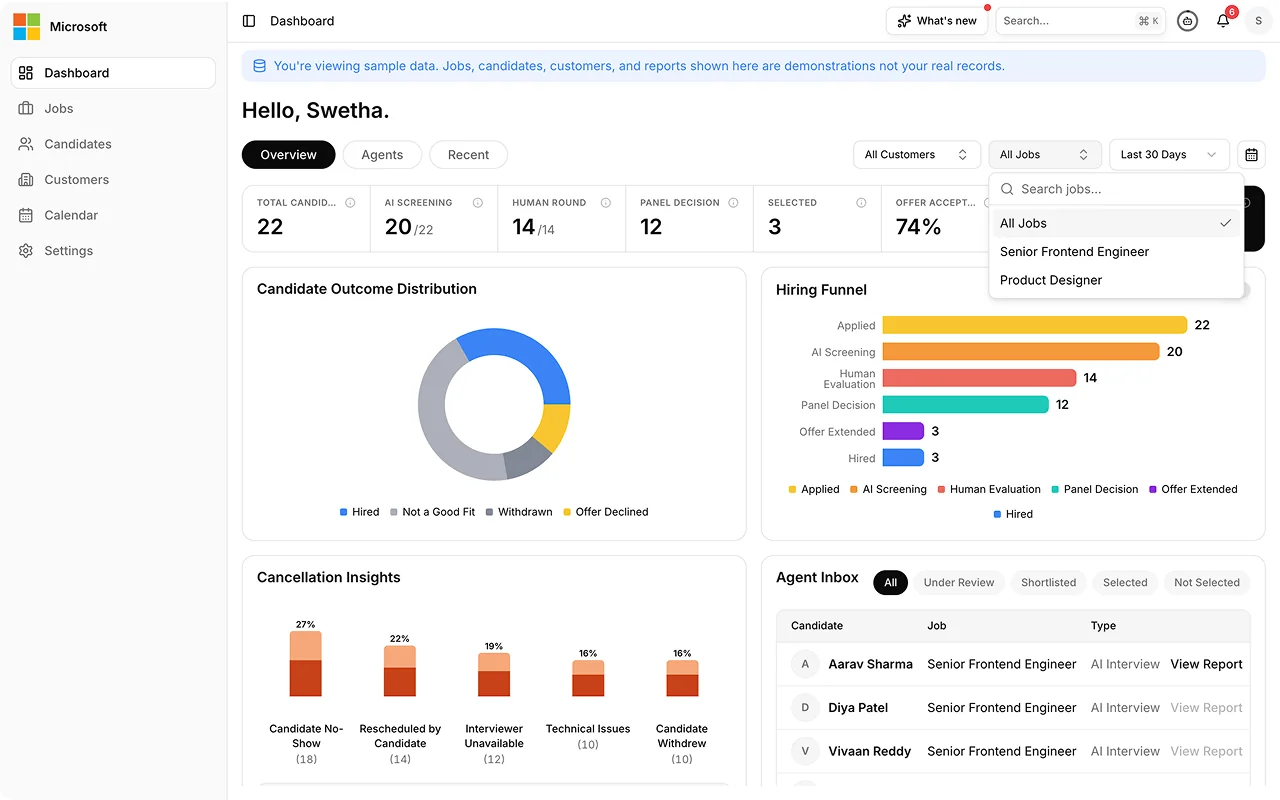
Task: Open the notifications bell
Action: pos(1223,21)
